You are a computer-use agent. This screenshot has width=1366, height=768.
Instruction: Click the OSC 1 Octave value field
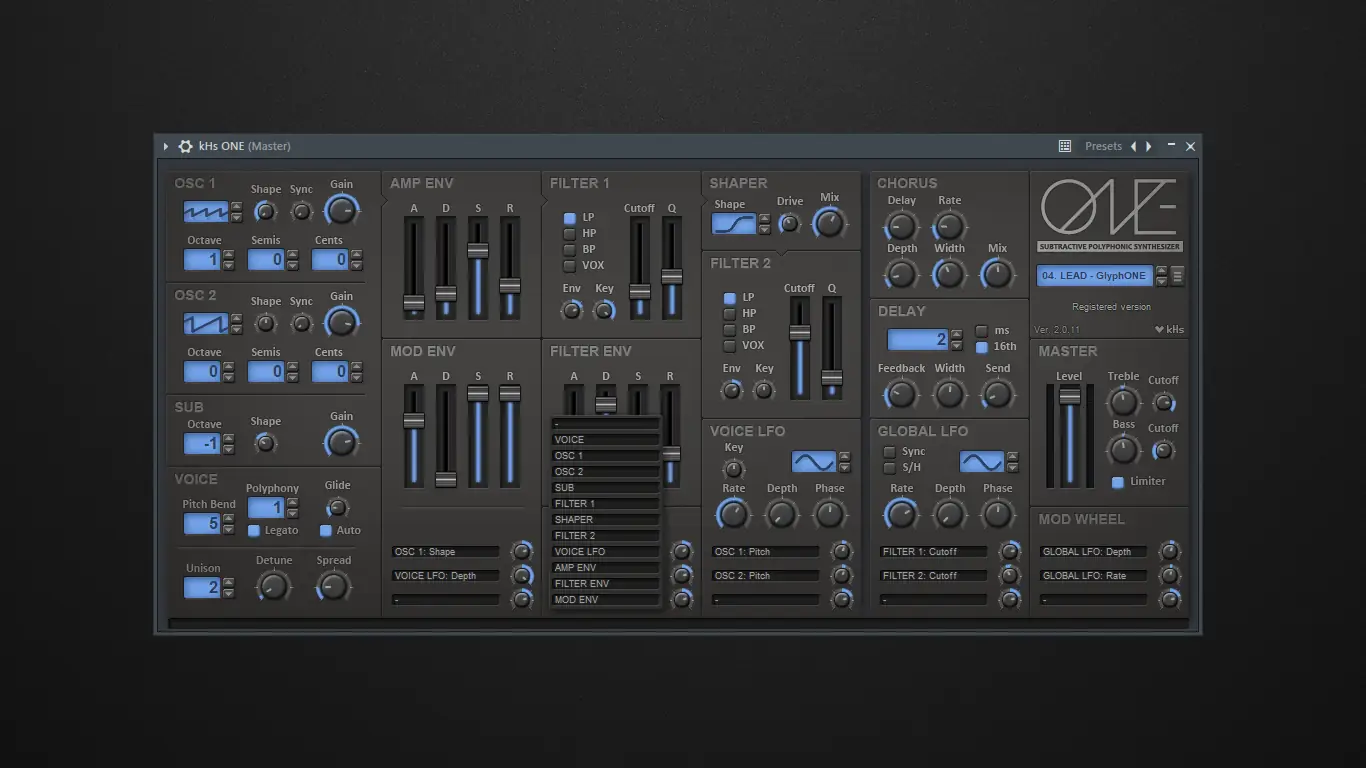[202, 260]
